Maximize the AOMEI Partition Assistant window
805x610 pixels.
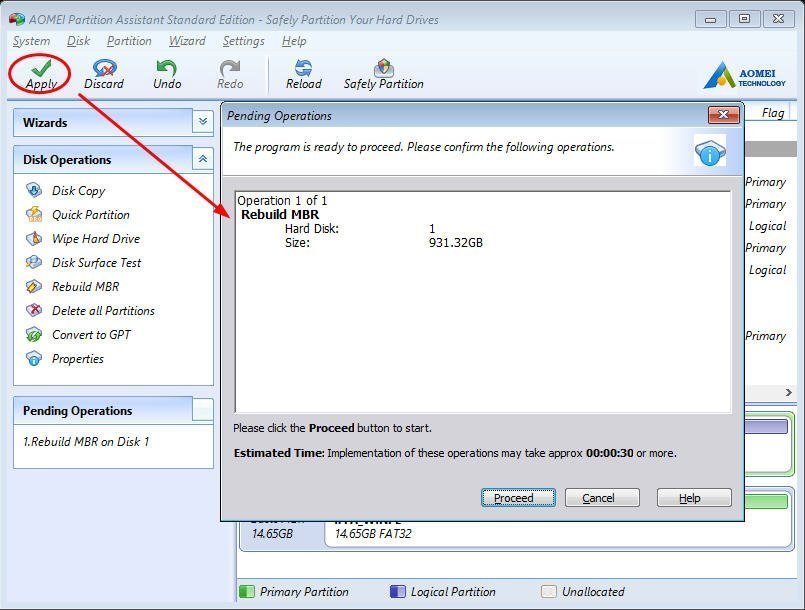point(744,20)
